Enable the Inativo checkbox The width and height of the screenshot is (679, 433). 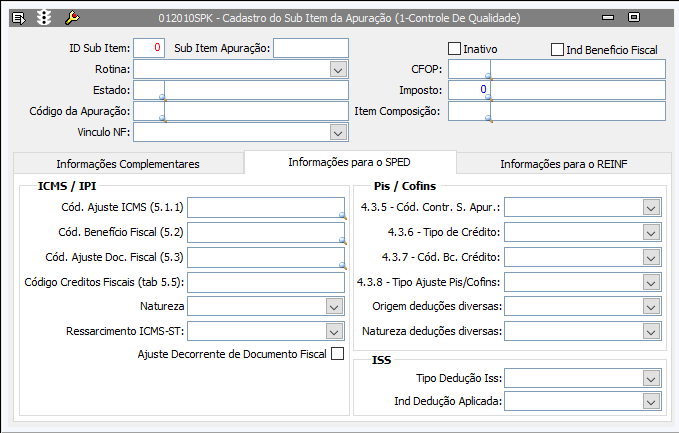tap(454, 48)
